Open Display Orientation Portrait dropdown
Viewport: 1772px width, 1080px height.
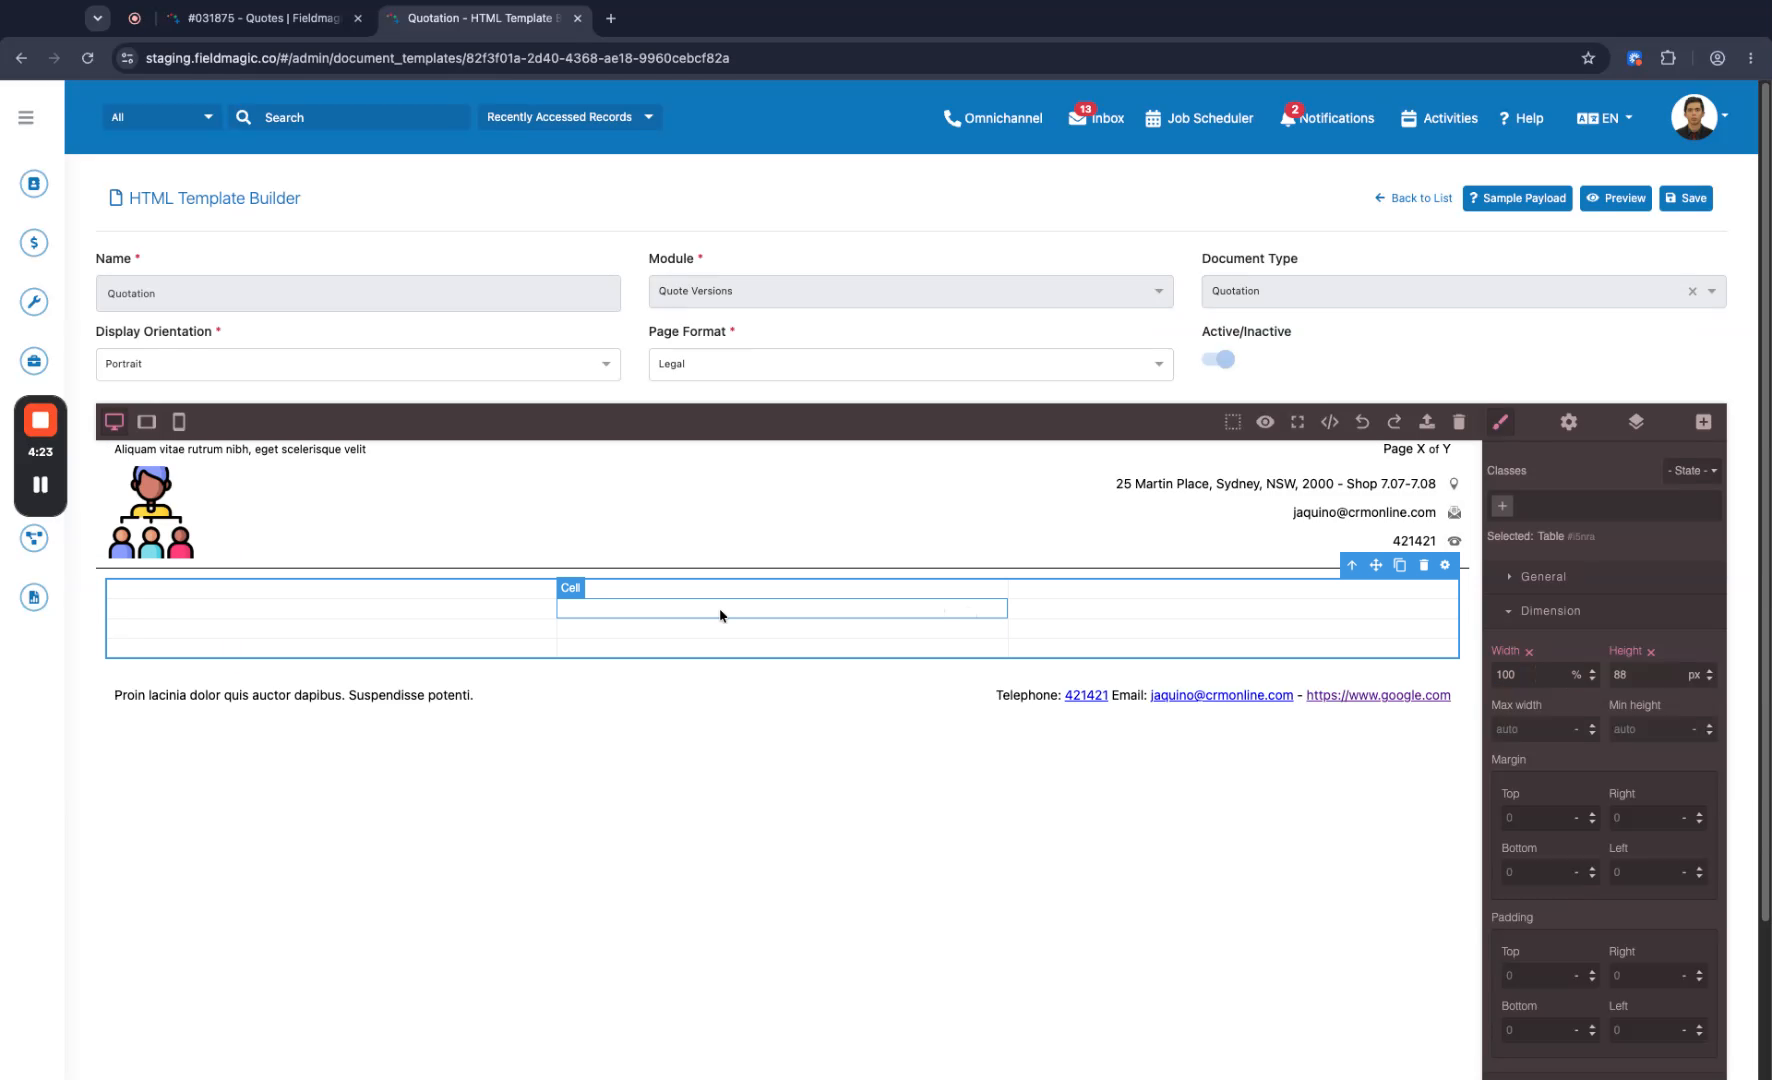358,364
